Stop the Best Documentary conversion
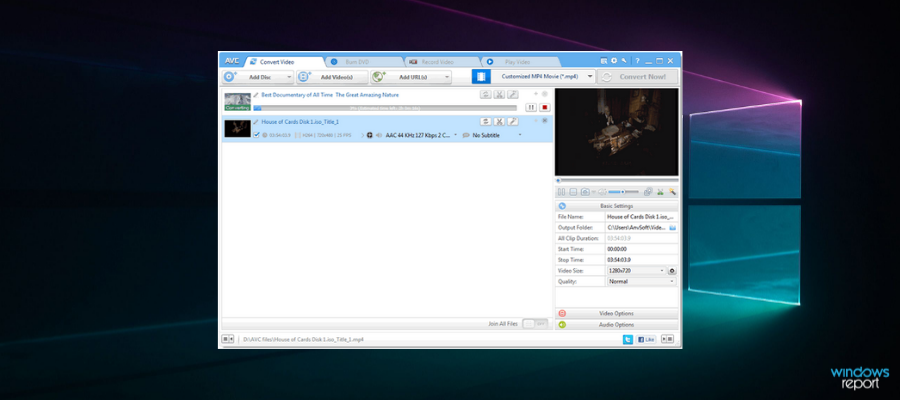The image size is (900, 400). (545, 107)
